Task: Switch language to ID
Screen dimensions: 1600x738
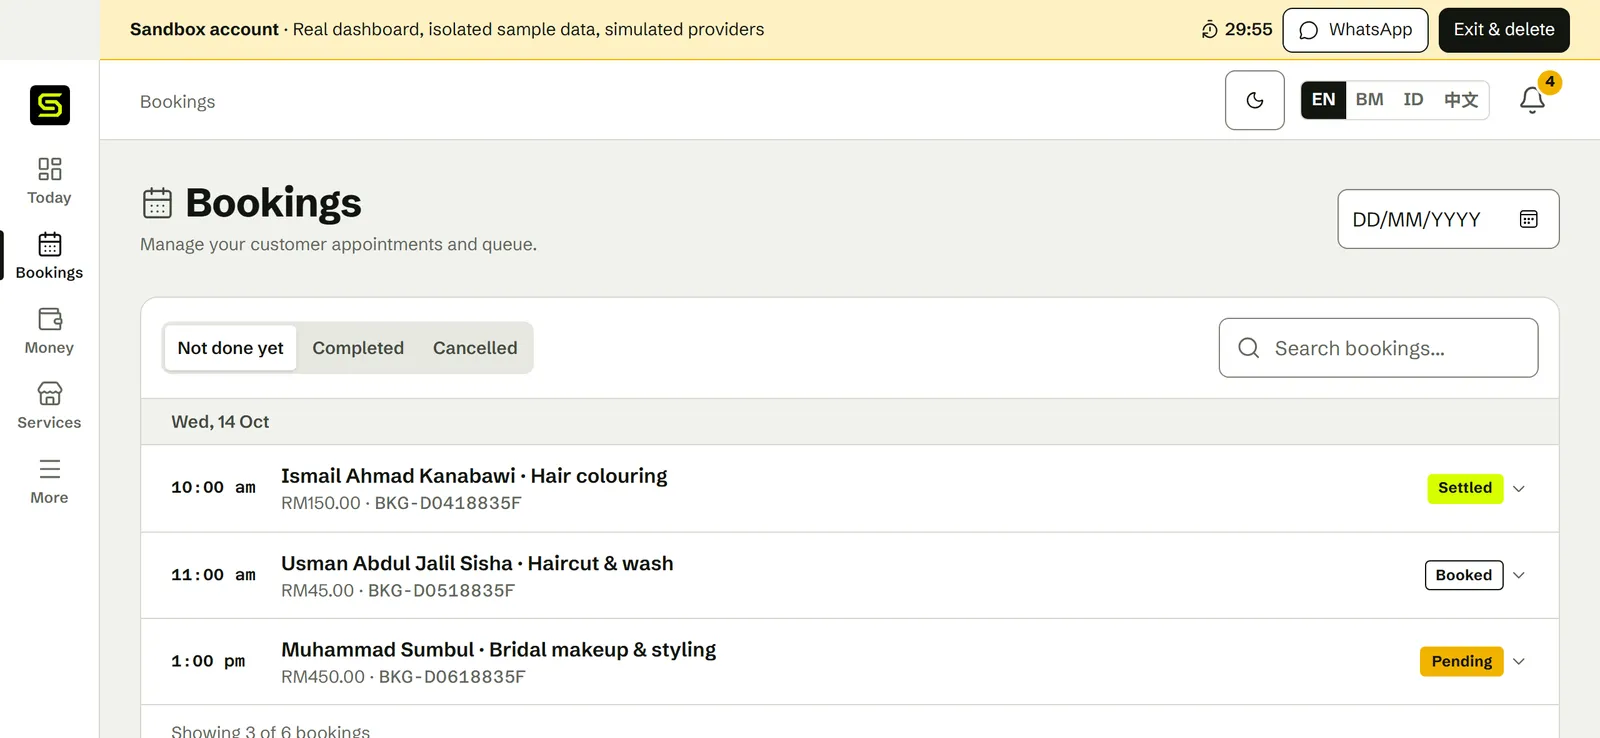Action: pos(1413,100)
